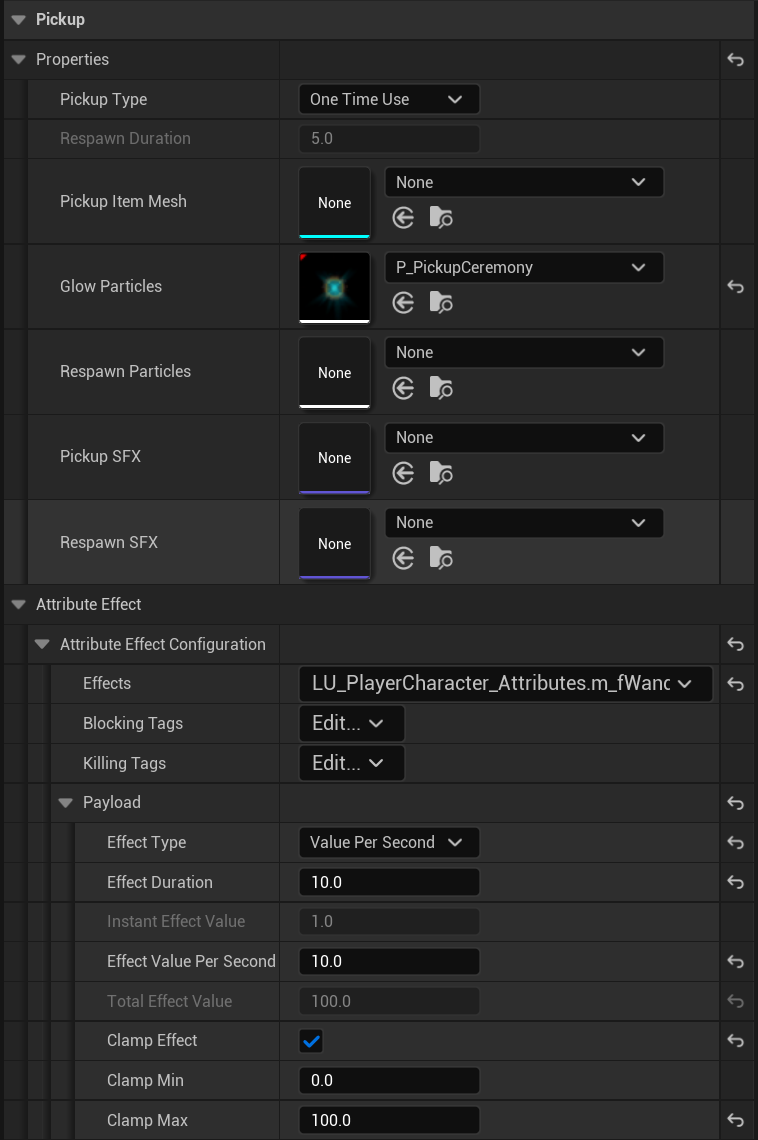Viewport: 758px width, 1140px height.
Task: Click Use Selected Asset arrow for Respawn Particles
Action: 403,388
